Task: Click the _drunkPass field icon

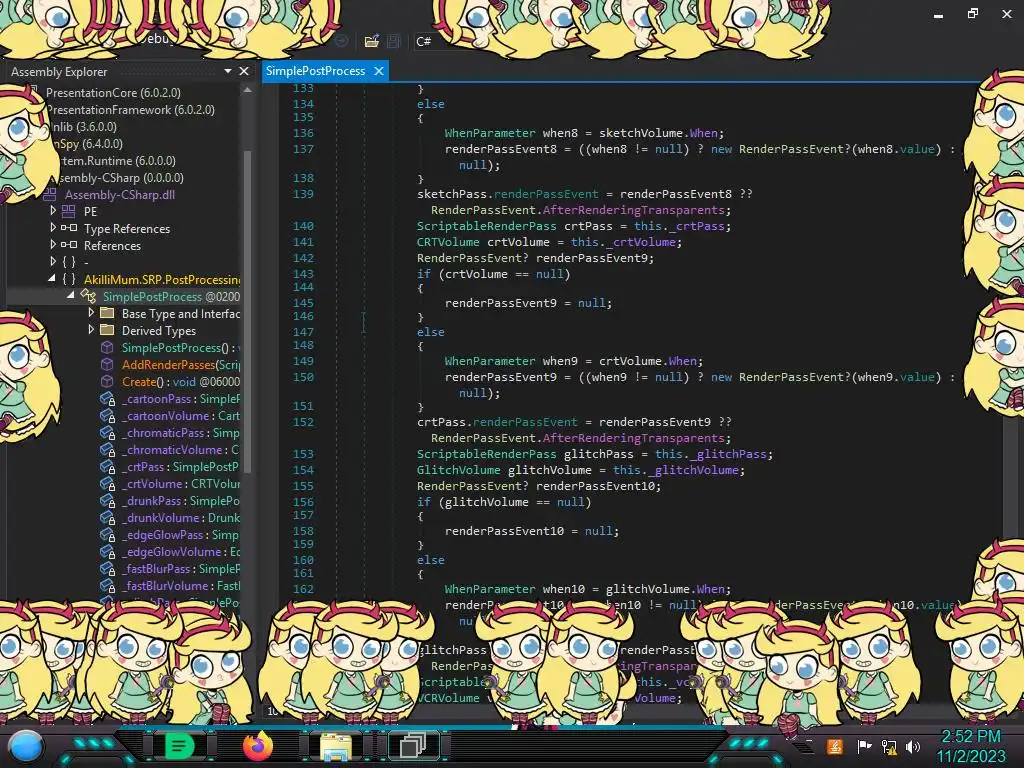Action: point(108,500)
